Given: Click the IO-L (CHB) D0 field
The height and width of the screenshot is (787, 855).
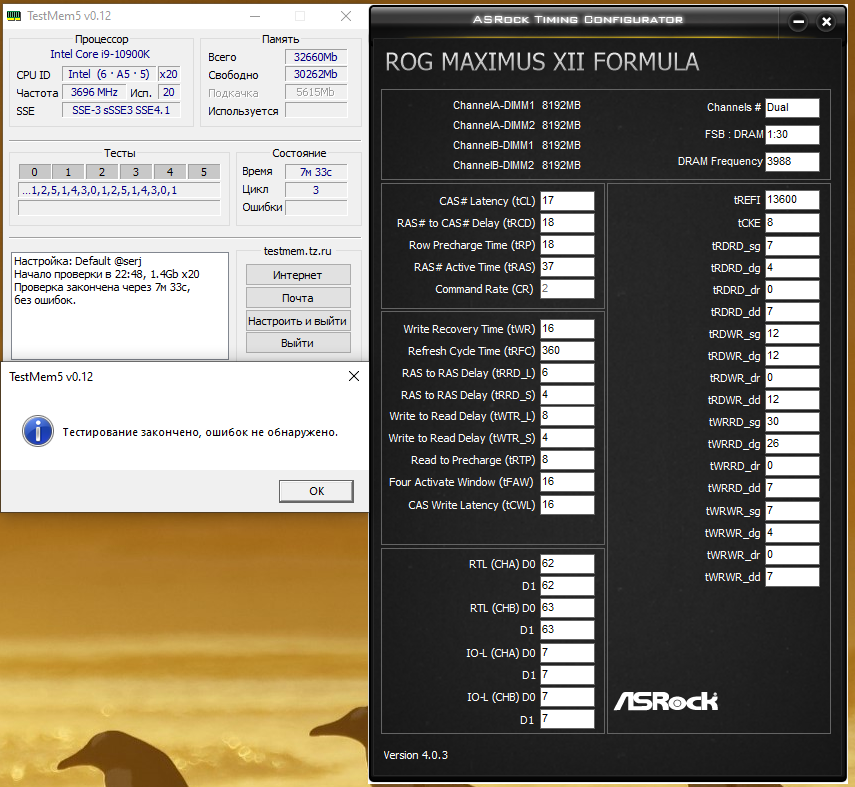Looking at the screenshot, I should (567, 696).
